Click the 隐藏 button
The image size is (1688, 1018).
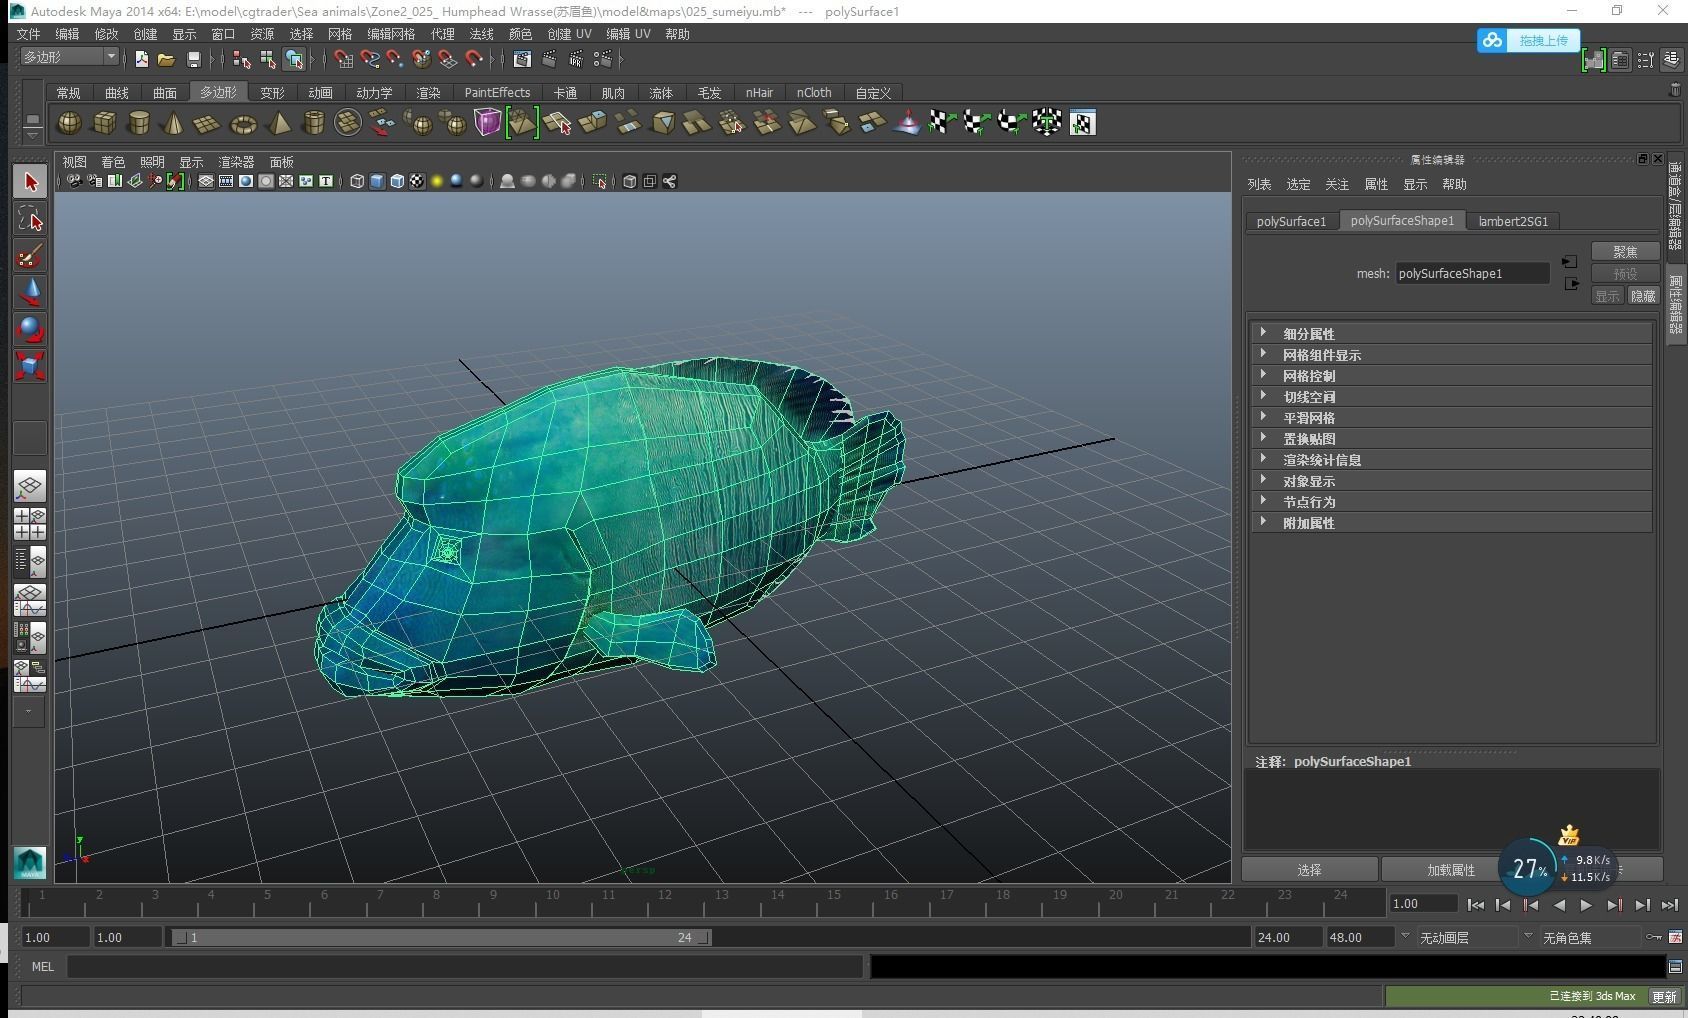tap(1643, 296)
